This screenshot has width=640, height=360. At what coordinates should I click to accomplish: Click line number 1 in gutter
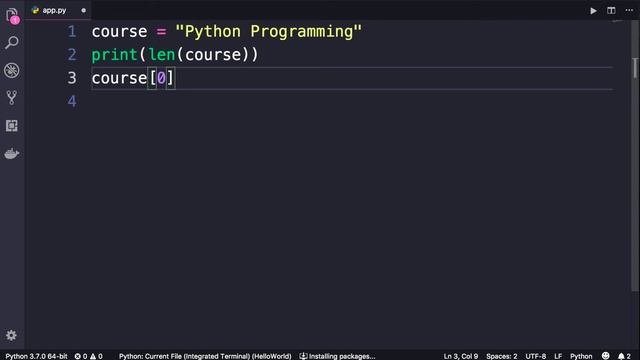[72, 31]
